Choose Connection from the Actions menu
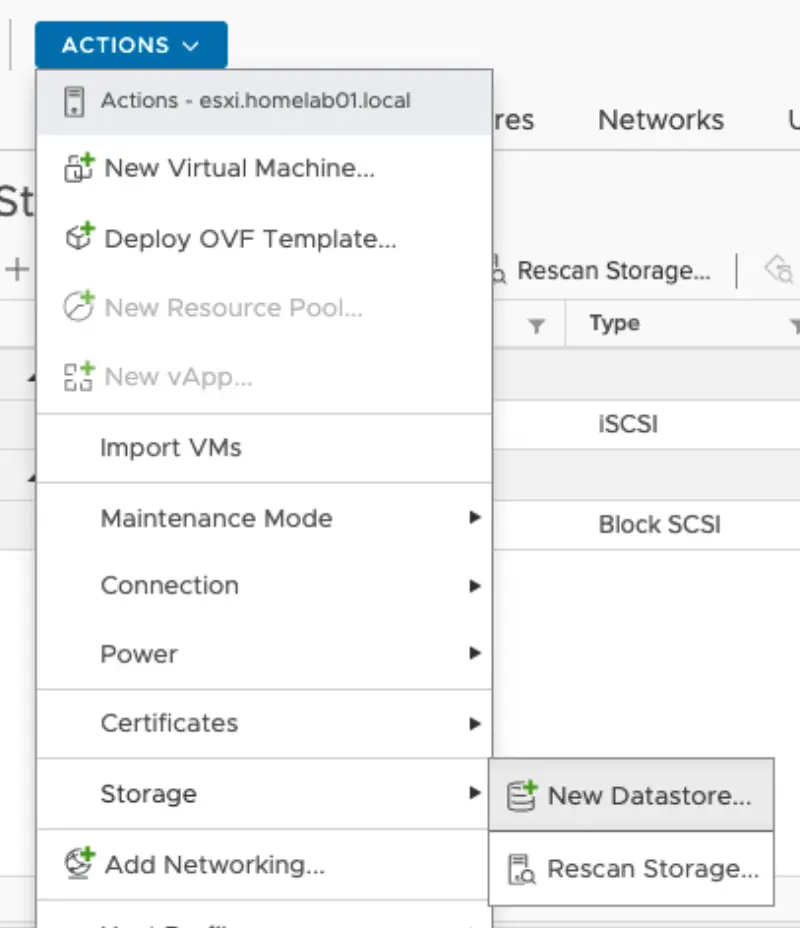The image size is (800, 928). [x=168, y=585]
